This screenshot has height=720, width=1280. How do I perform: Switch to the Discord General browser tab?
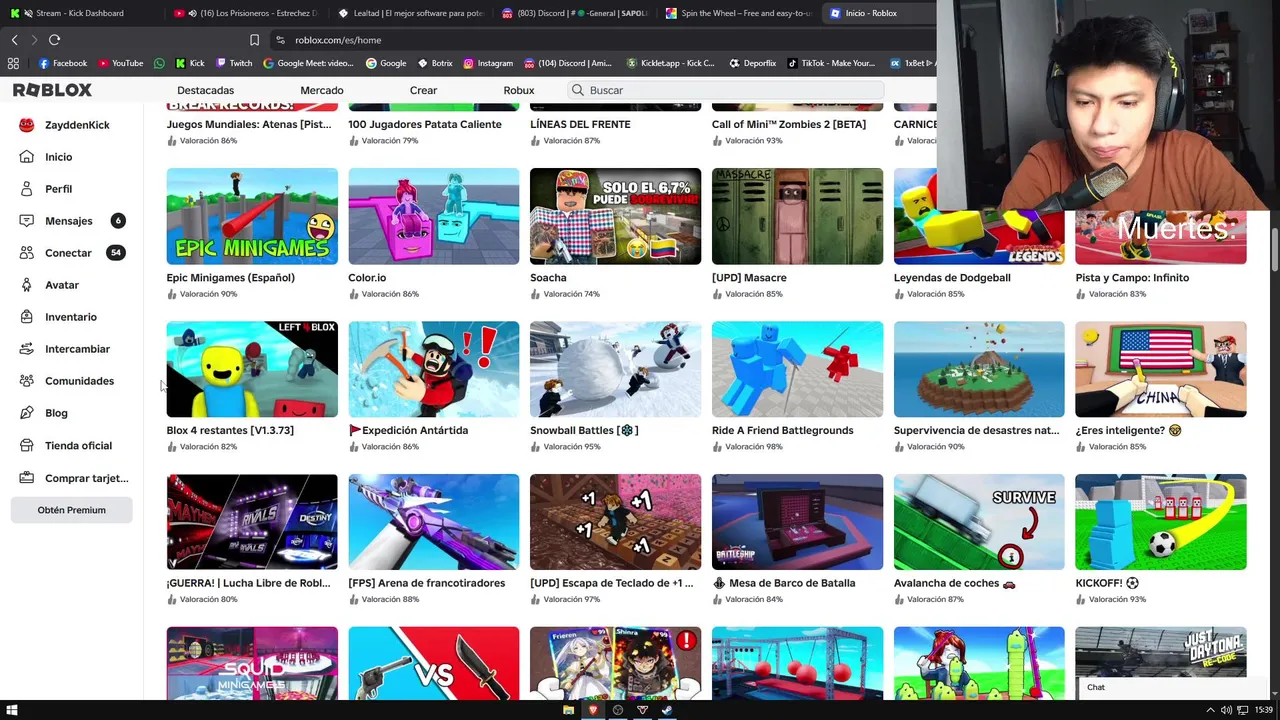(x=574, y=13)
